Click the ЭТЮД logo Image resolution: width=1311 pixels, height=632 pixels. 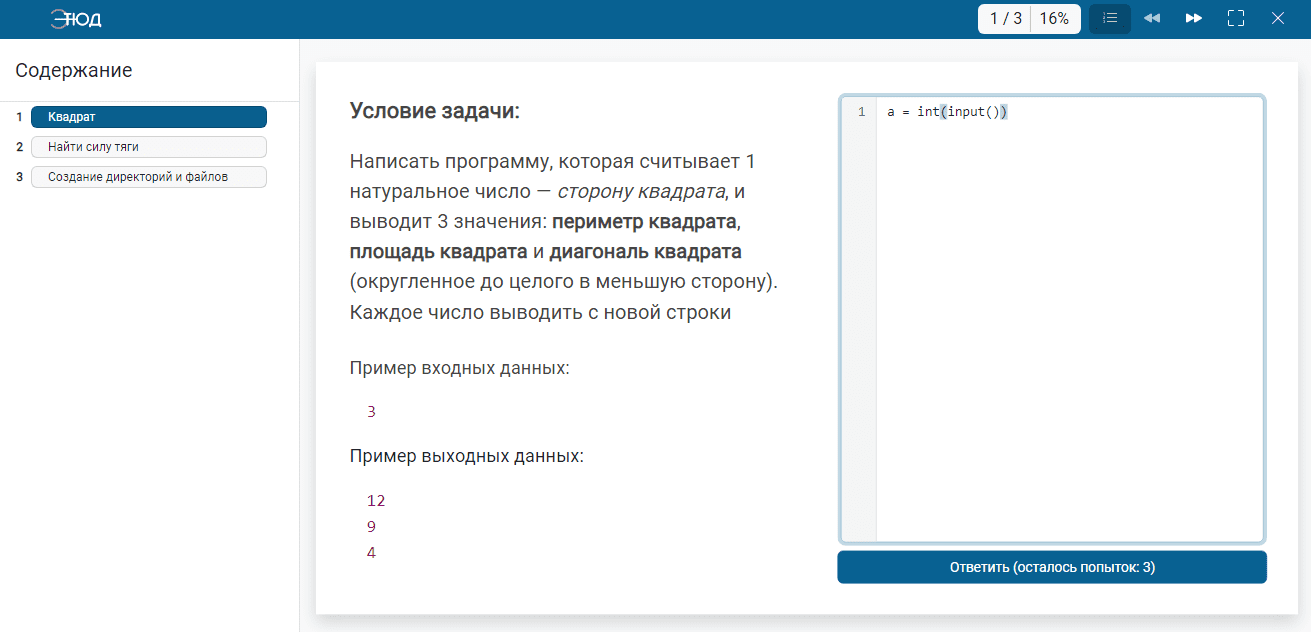click(76, 18)
